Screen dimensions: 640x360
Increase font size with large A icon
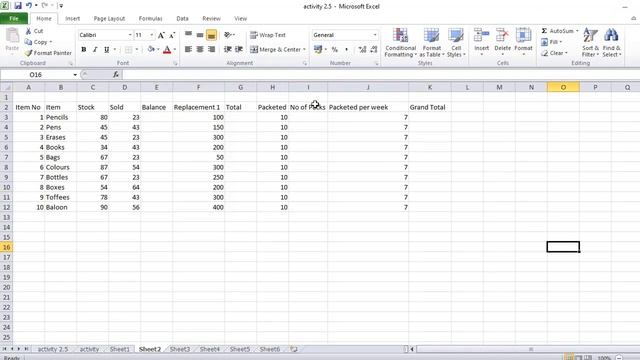(161, 36)
